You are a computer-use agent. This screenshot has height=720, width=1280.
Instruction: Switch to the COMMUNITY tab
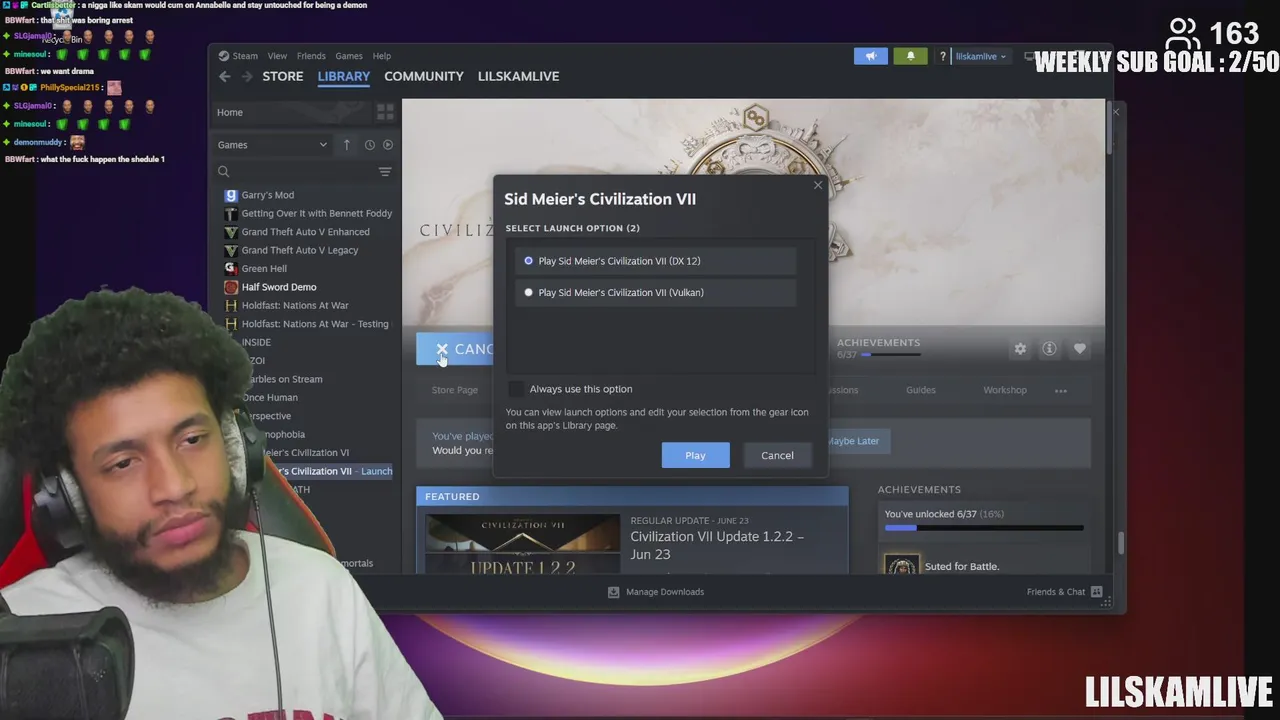coord(424,76)
